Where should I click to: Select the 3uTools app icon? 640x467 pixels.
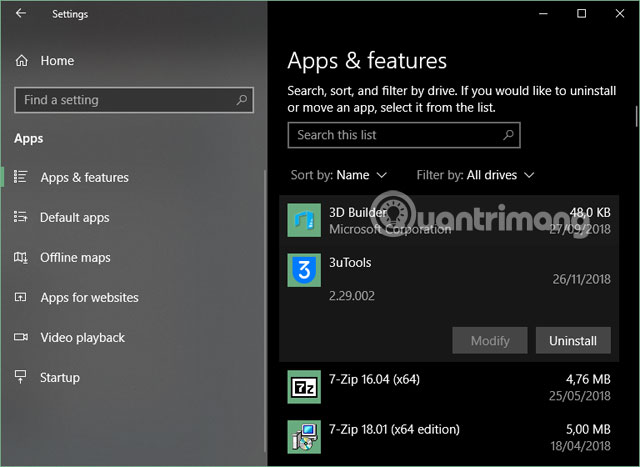point(304,270)
